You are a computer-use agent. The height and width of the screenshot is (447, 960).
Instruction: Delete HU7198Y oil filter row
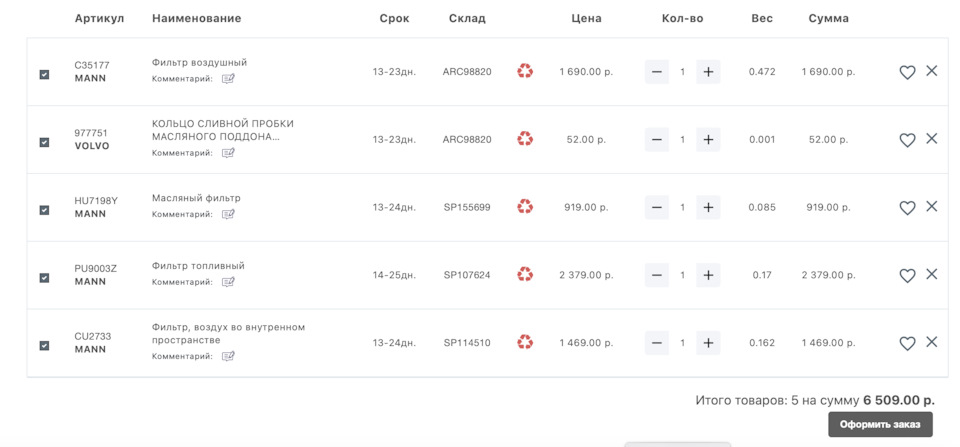coord(931,207)
